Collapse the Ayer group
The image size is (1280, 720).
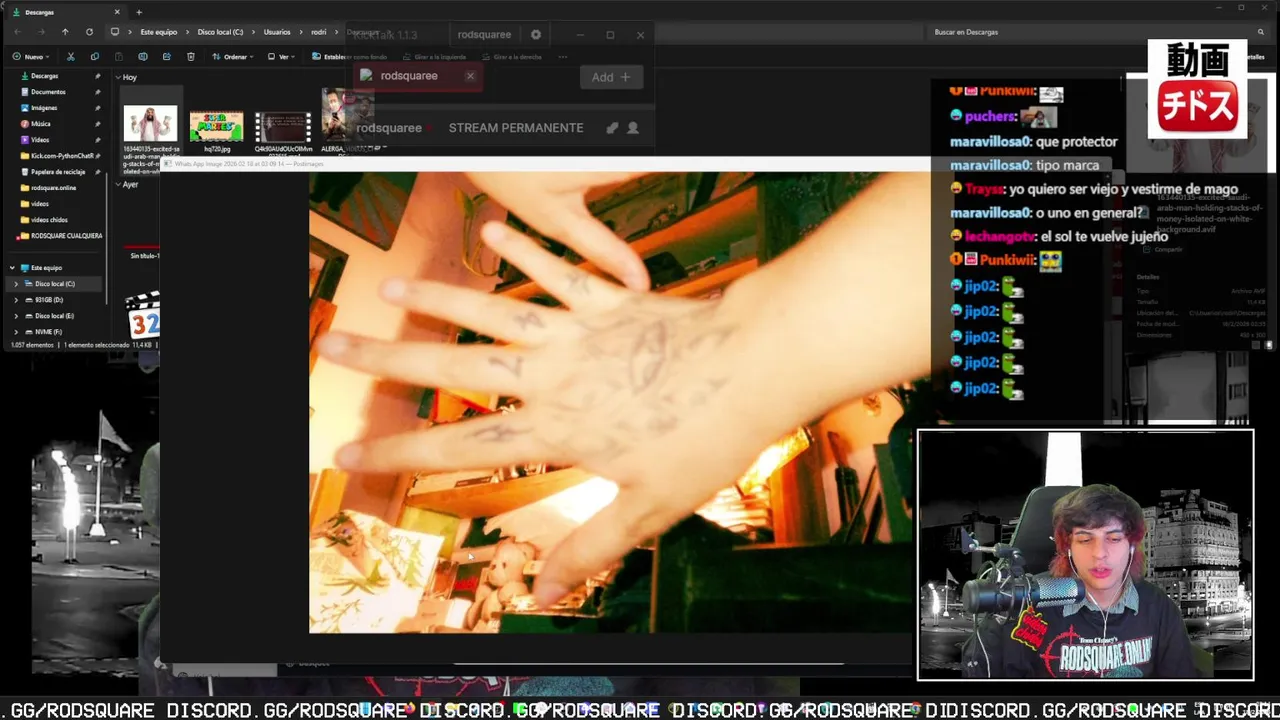[x=118, y=185]
